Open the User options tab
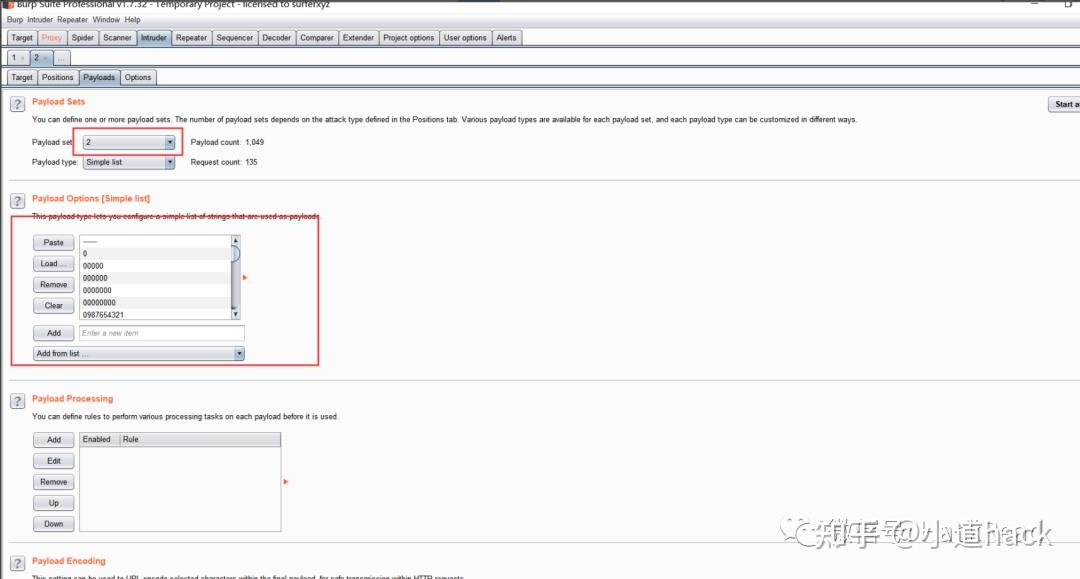1080x579 pixels. click(465, 38)
